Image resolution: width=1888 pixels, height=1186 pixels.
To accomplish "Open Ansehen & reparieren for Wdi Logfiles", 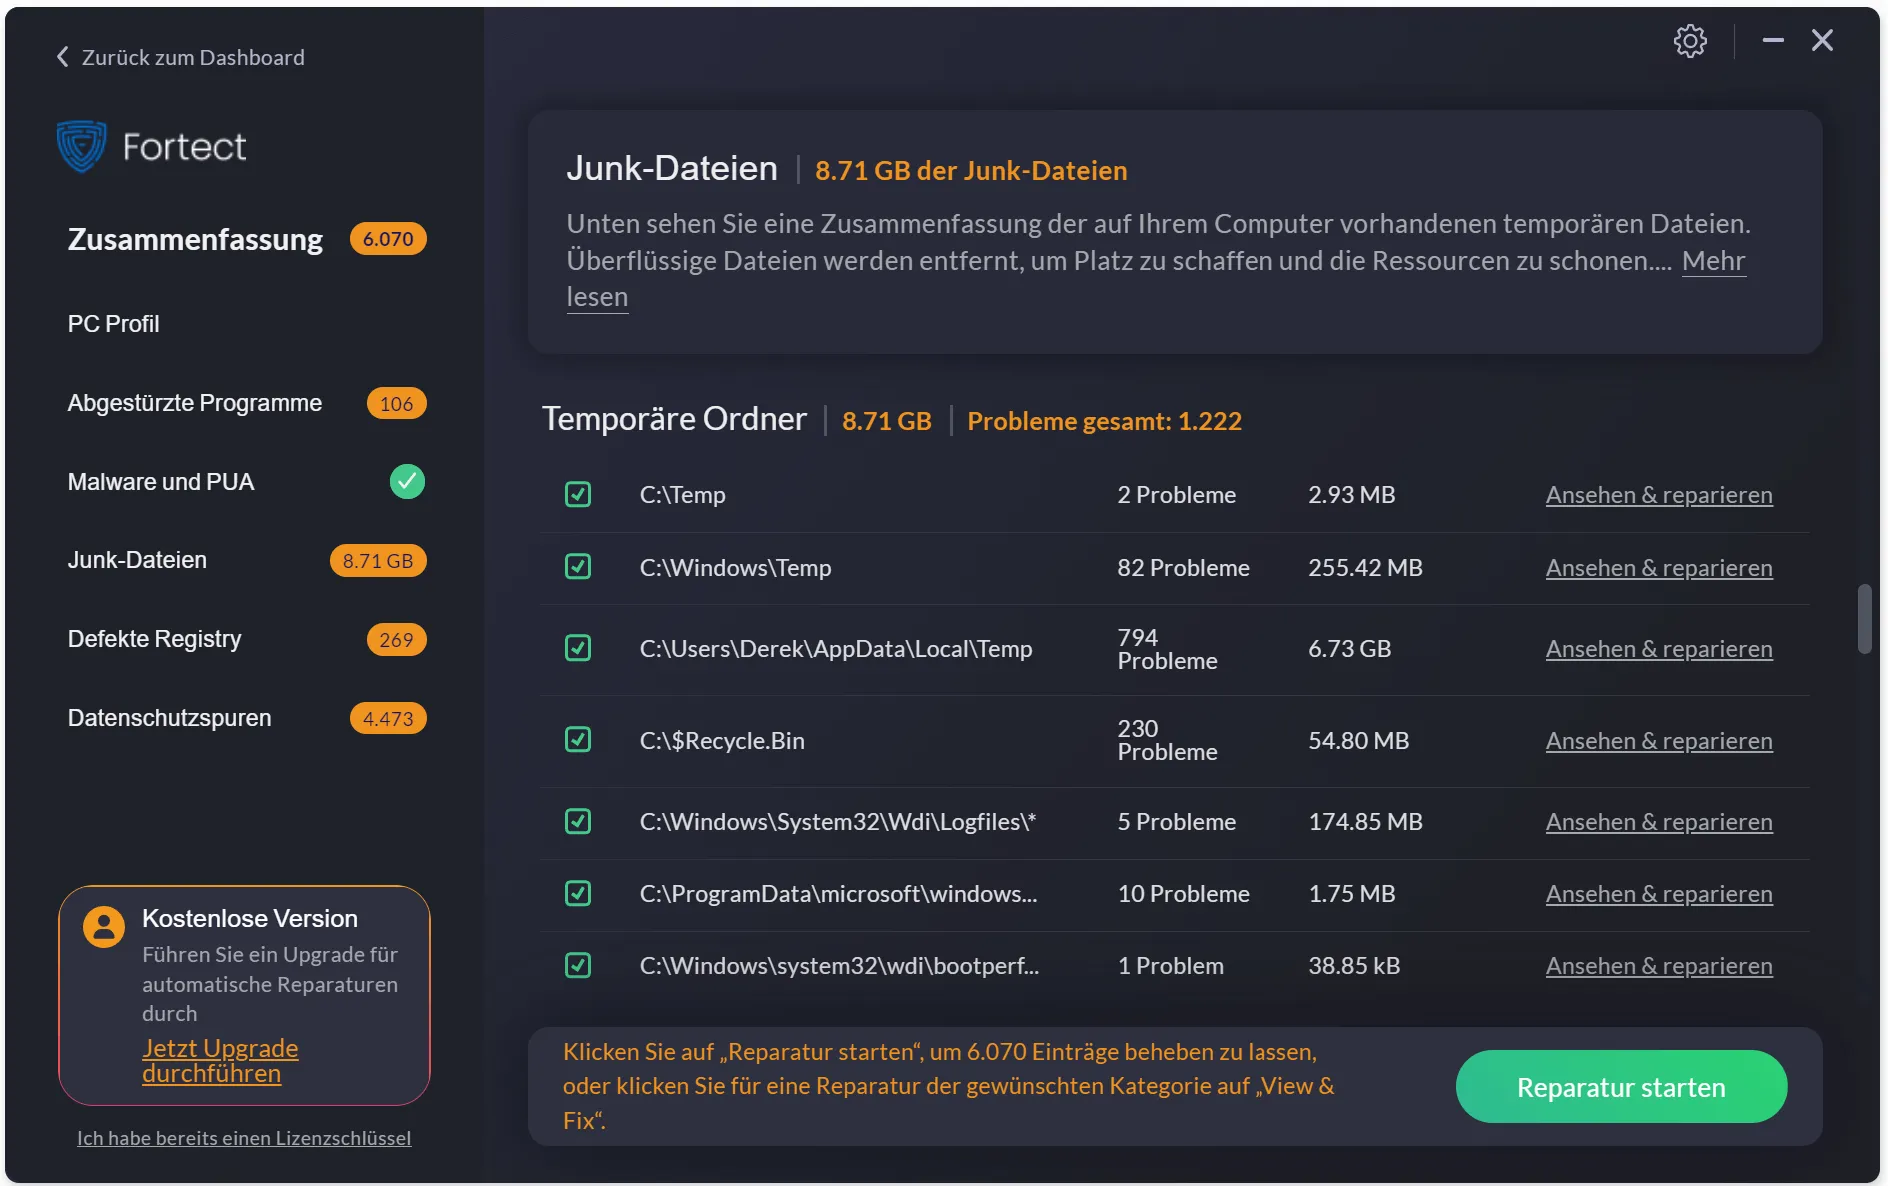I will coord(1658,822).
